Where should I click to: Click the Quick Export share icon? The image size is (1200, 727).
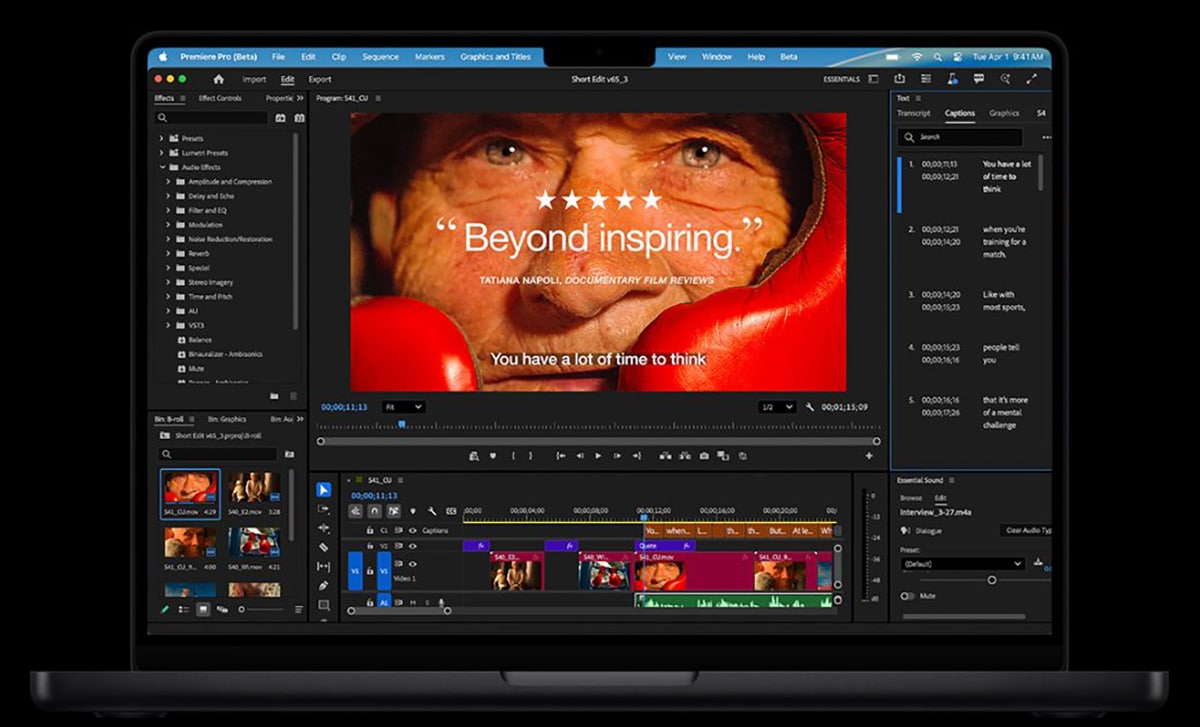900,79
